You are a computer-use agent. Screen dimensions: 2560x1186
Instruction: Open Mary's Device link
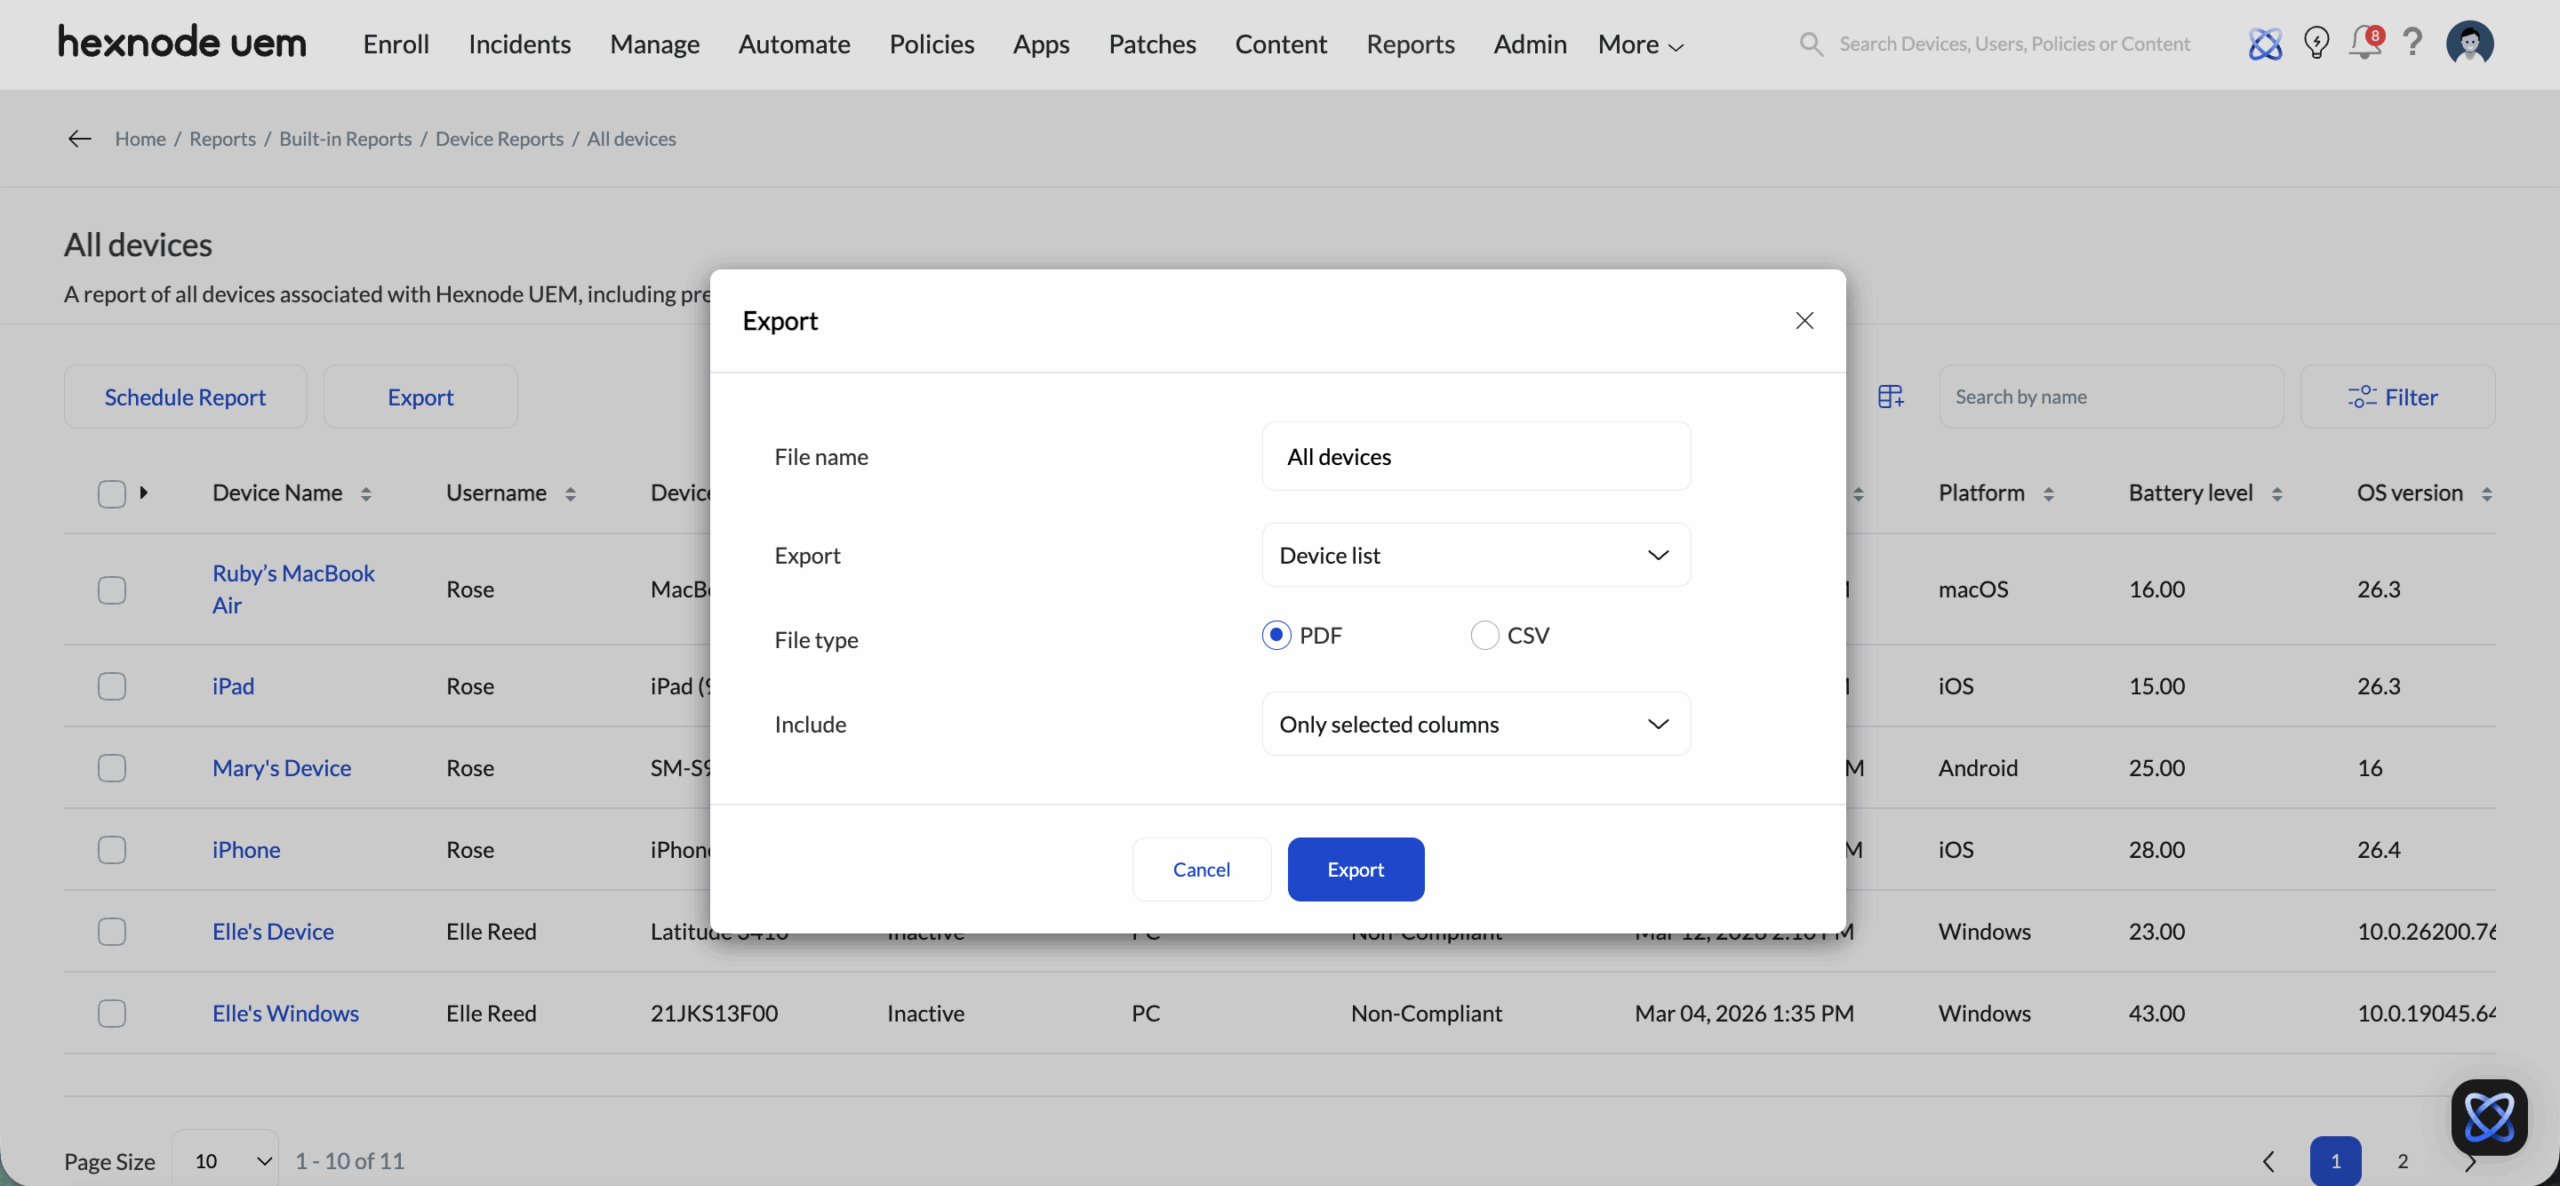(282, 768)
